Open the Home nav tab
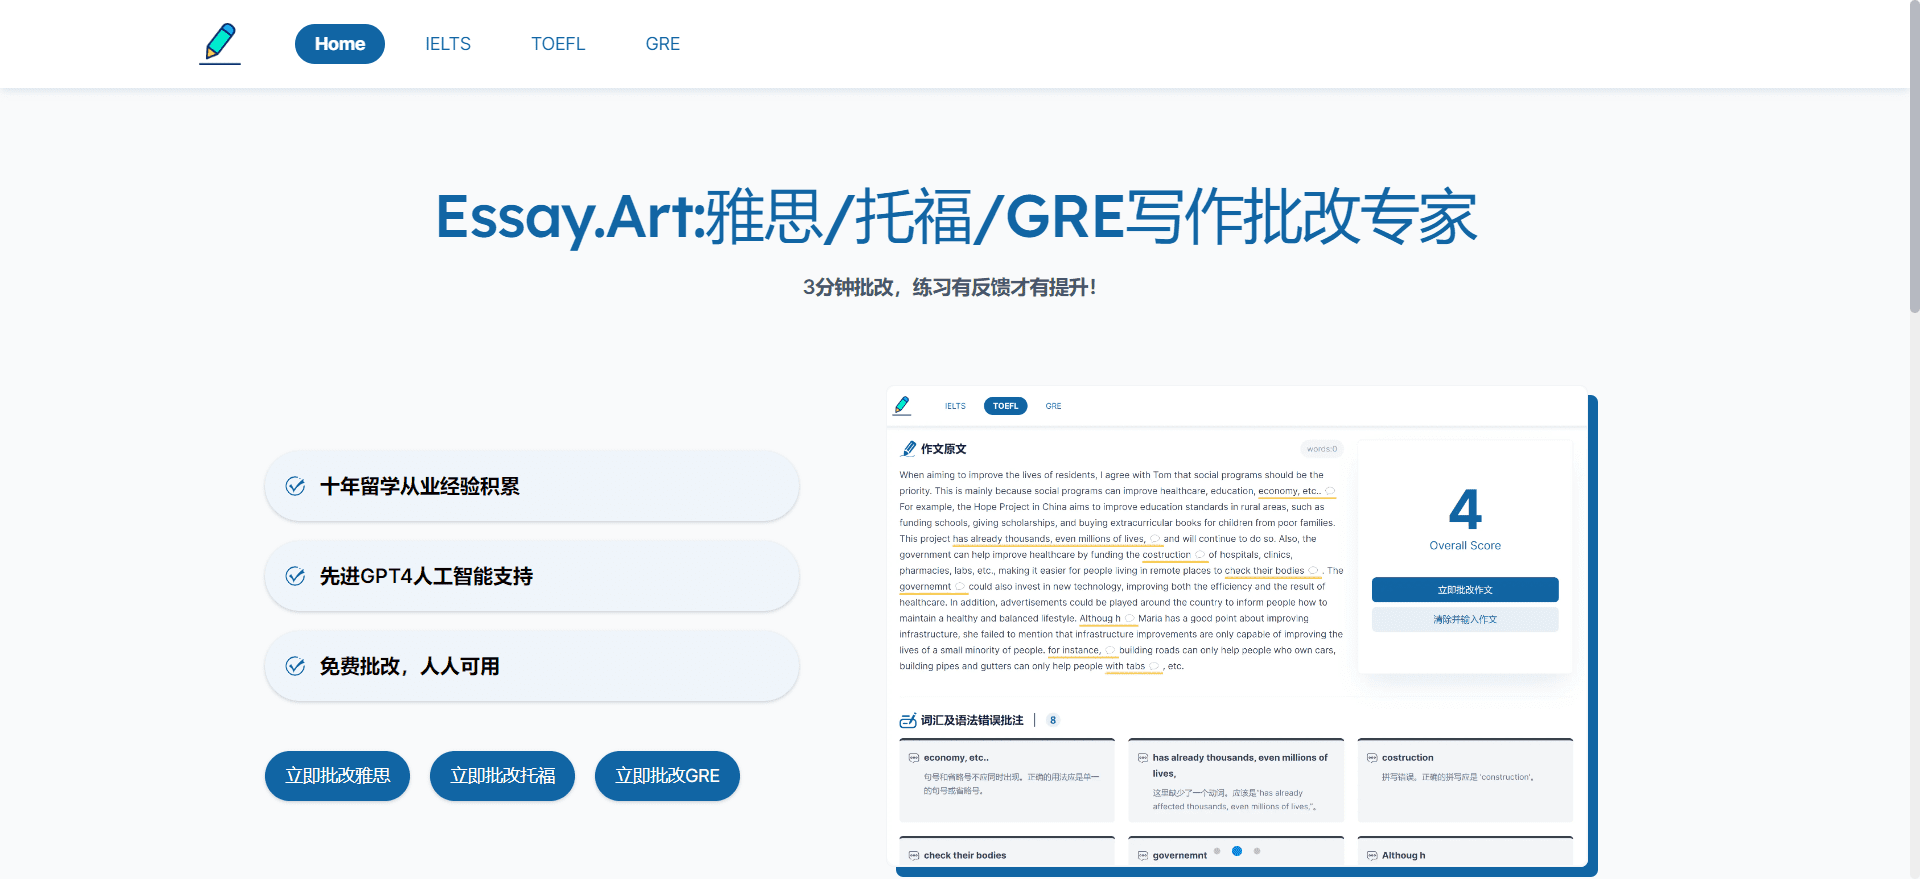Image resolution: width=1920 pixels, height=879 pixels. (340, 44)
